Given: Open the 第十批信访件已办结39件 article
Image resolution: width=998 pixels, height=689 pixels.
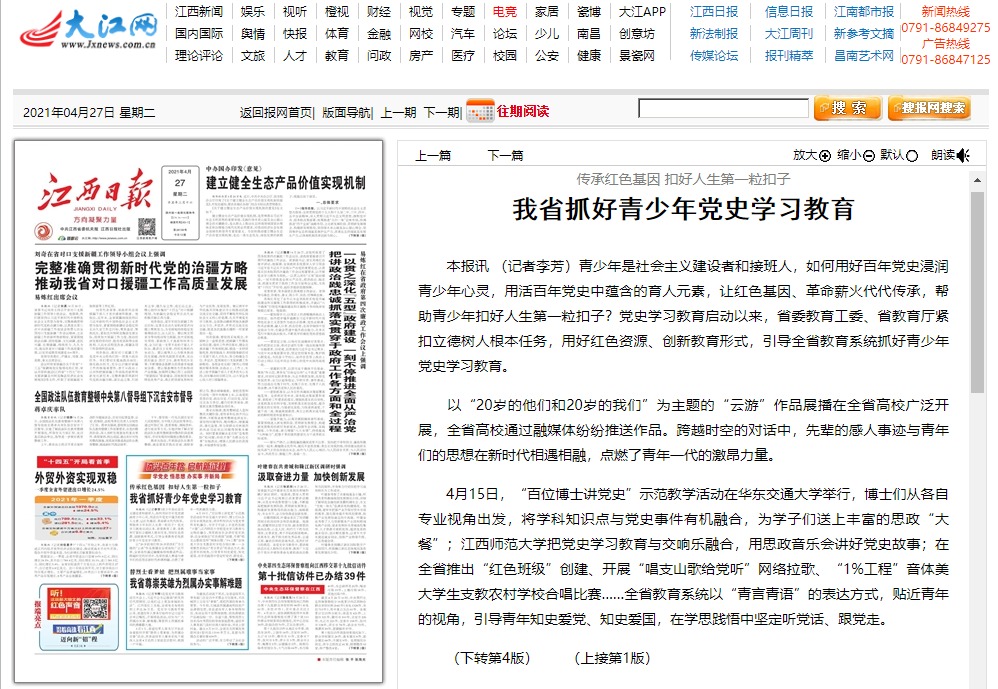Looking at the screenshot, I should click(x=311, y=576).
